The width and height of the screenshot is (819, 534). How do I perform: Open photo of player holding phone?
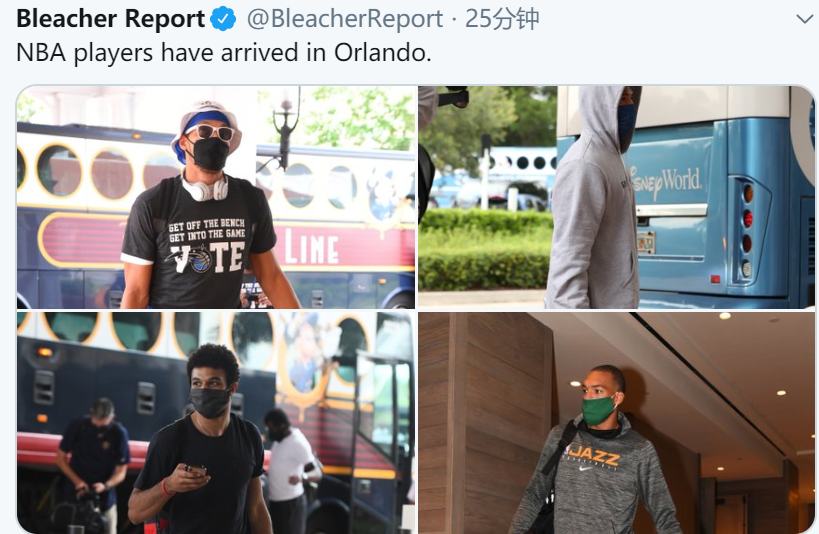(216, 423)
